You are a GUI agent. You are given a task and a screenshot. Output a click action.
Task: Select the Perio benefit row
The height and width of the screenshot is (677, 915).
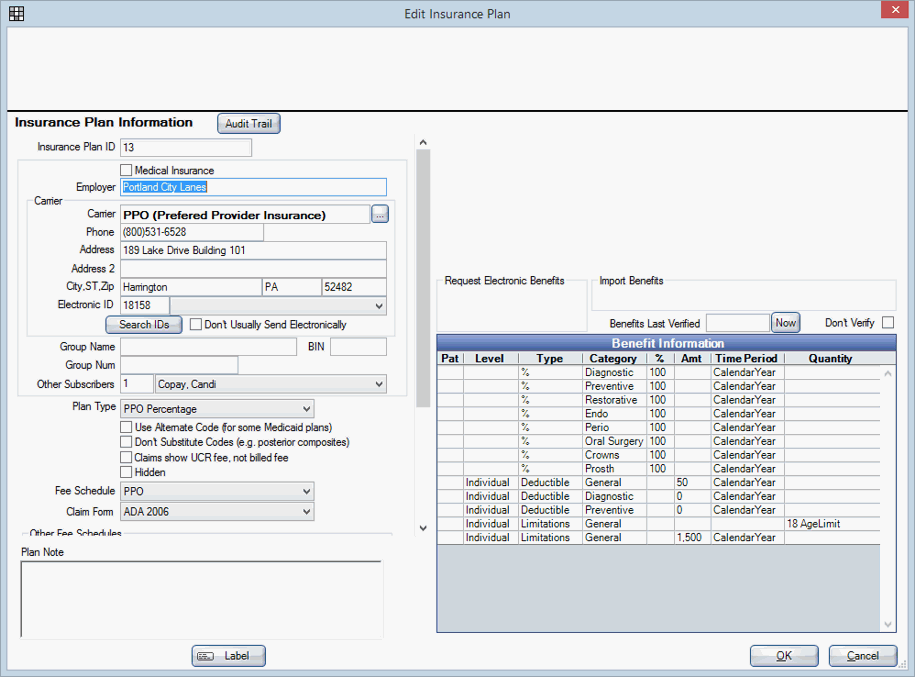[x=658, y=427]
